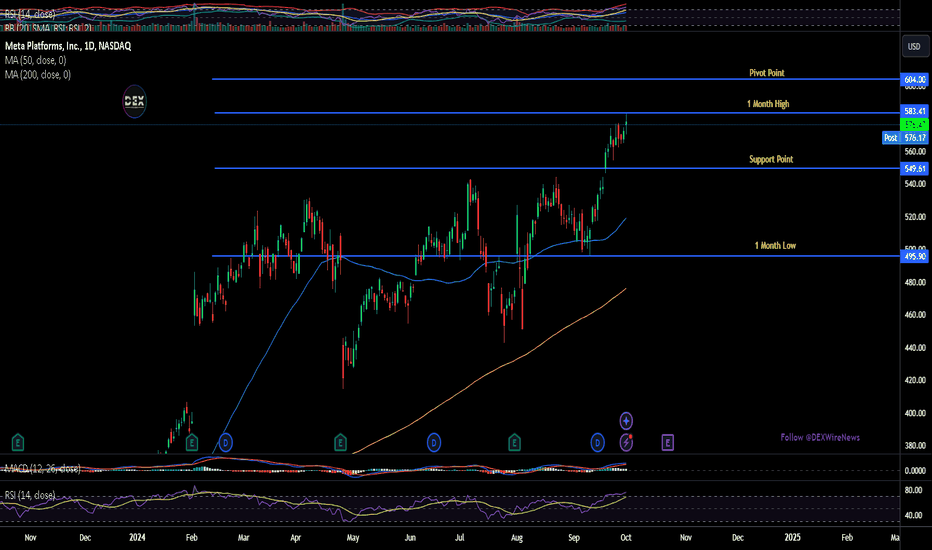
Task: Select the MA (200, close, 0) indicator legend
Action: click(37, 74)
